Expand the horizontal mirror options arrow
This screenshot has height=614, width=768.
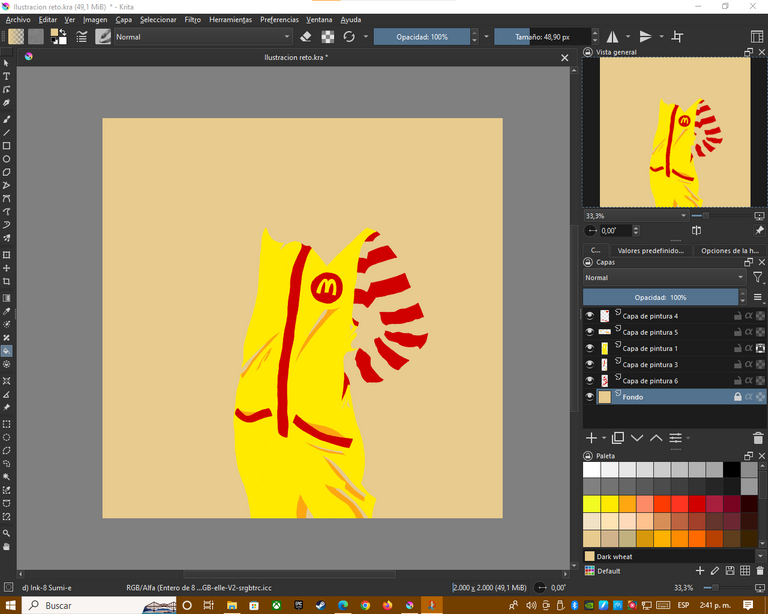[x=628, y=37]
